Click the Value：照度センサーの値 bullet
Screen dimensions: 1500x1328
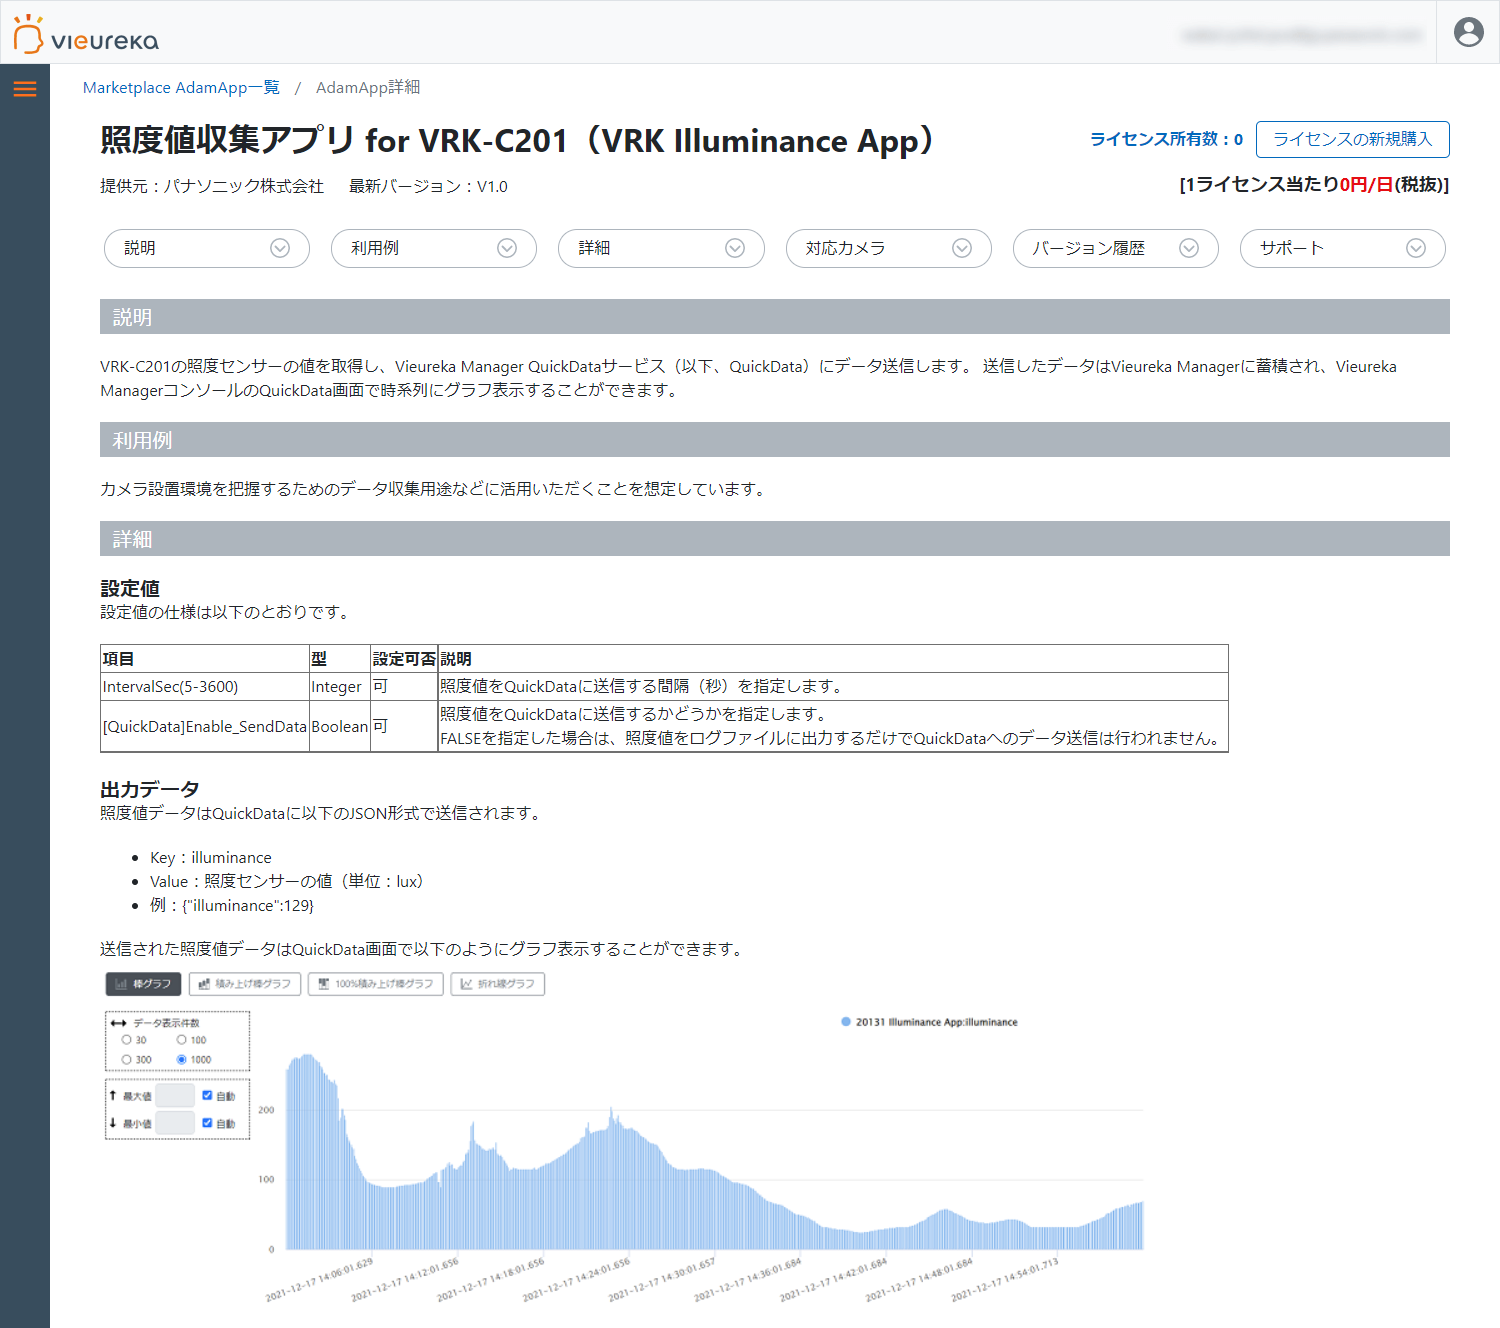click(x=290, y=882)
